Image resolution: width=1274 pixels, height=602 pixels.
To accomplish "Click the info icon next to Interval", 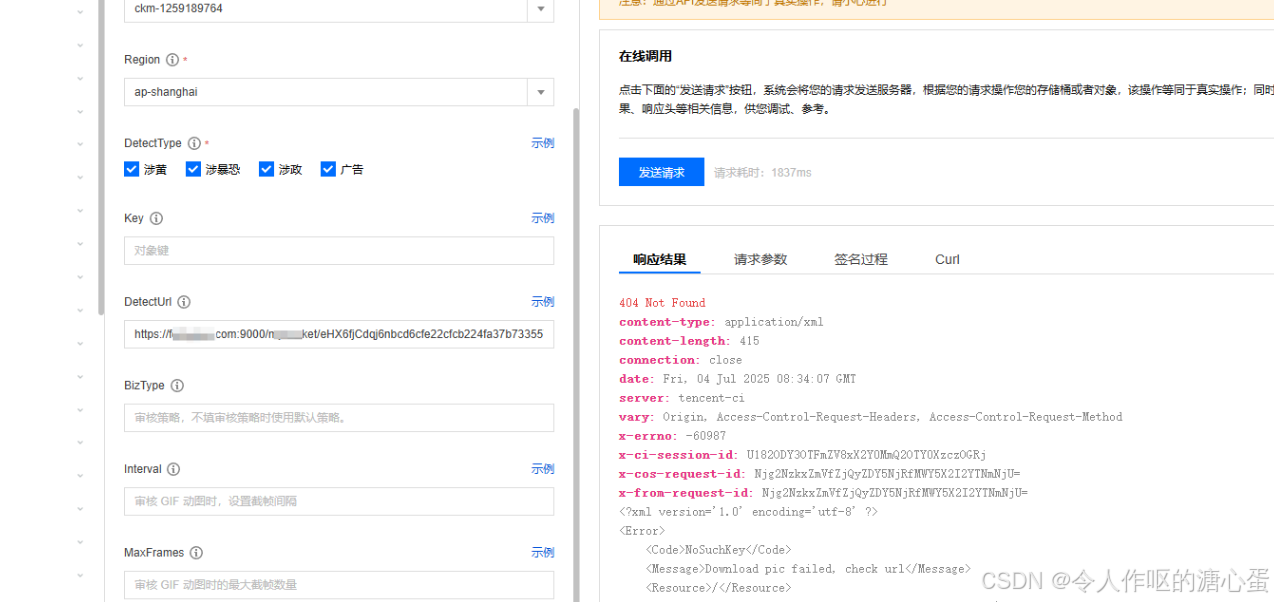I will coord(174,469).
